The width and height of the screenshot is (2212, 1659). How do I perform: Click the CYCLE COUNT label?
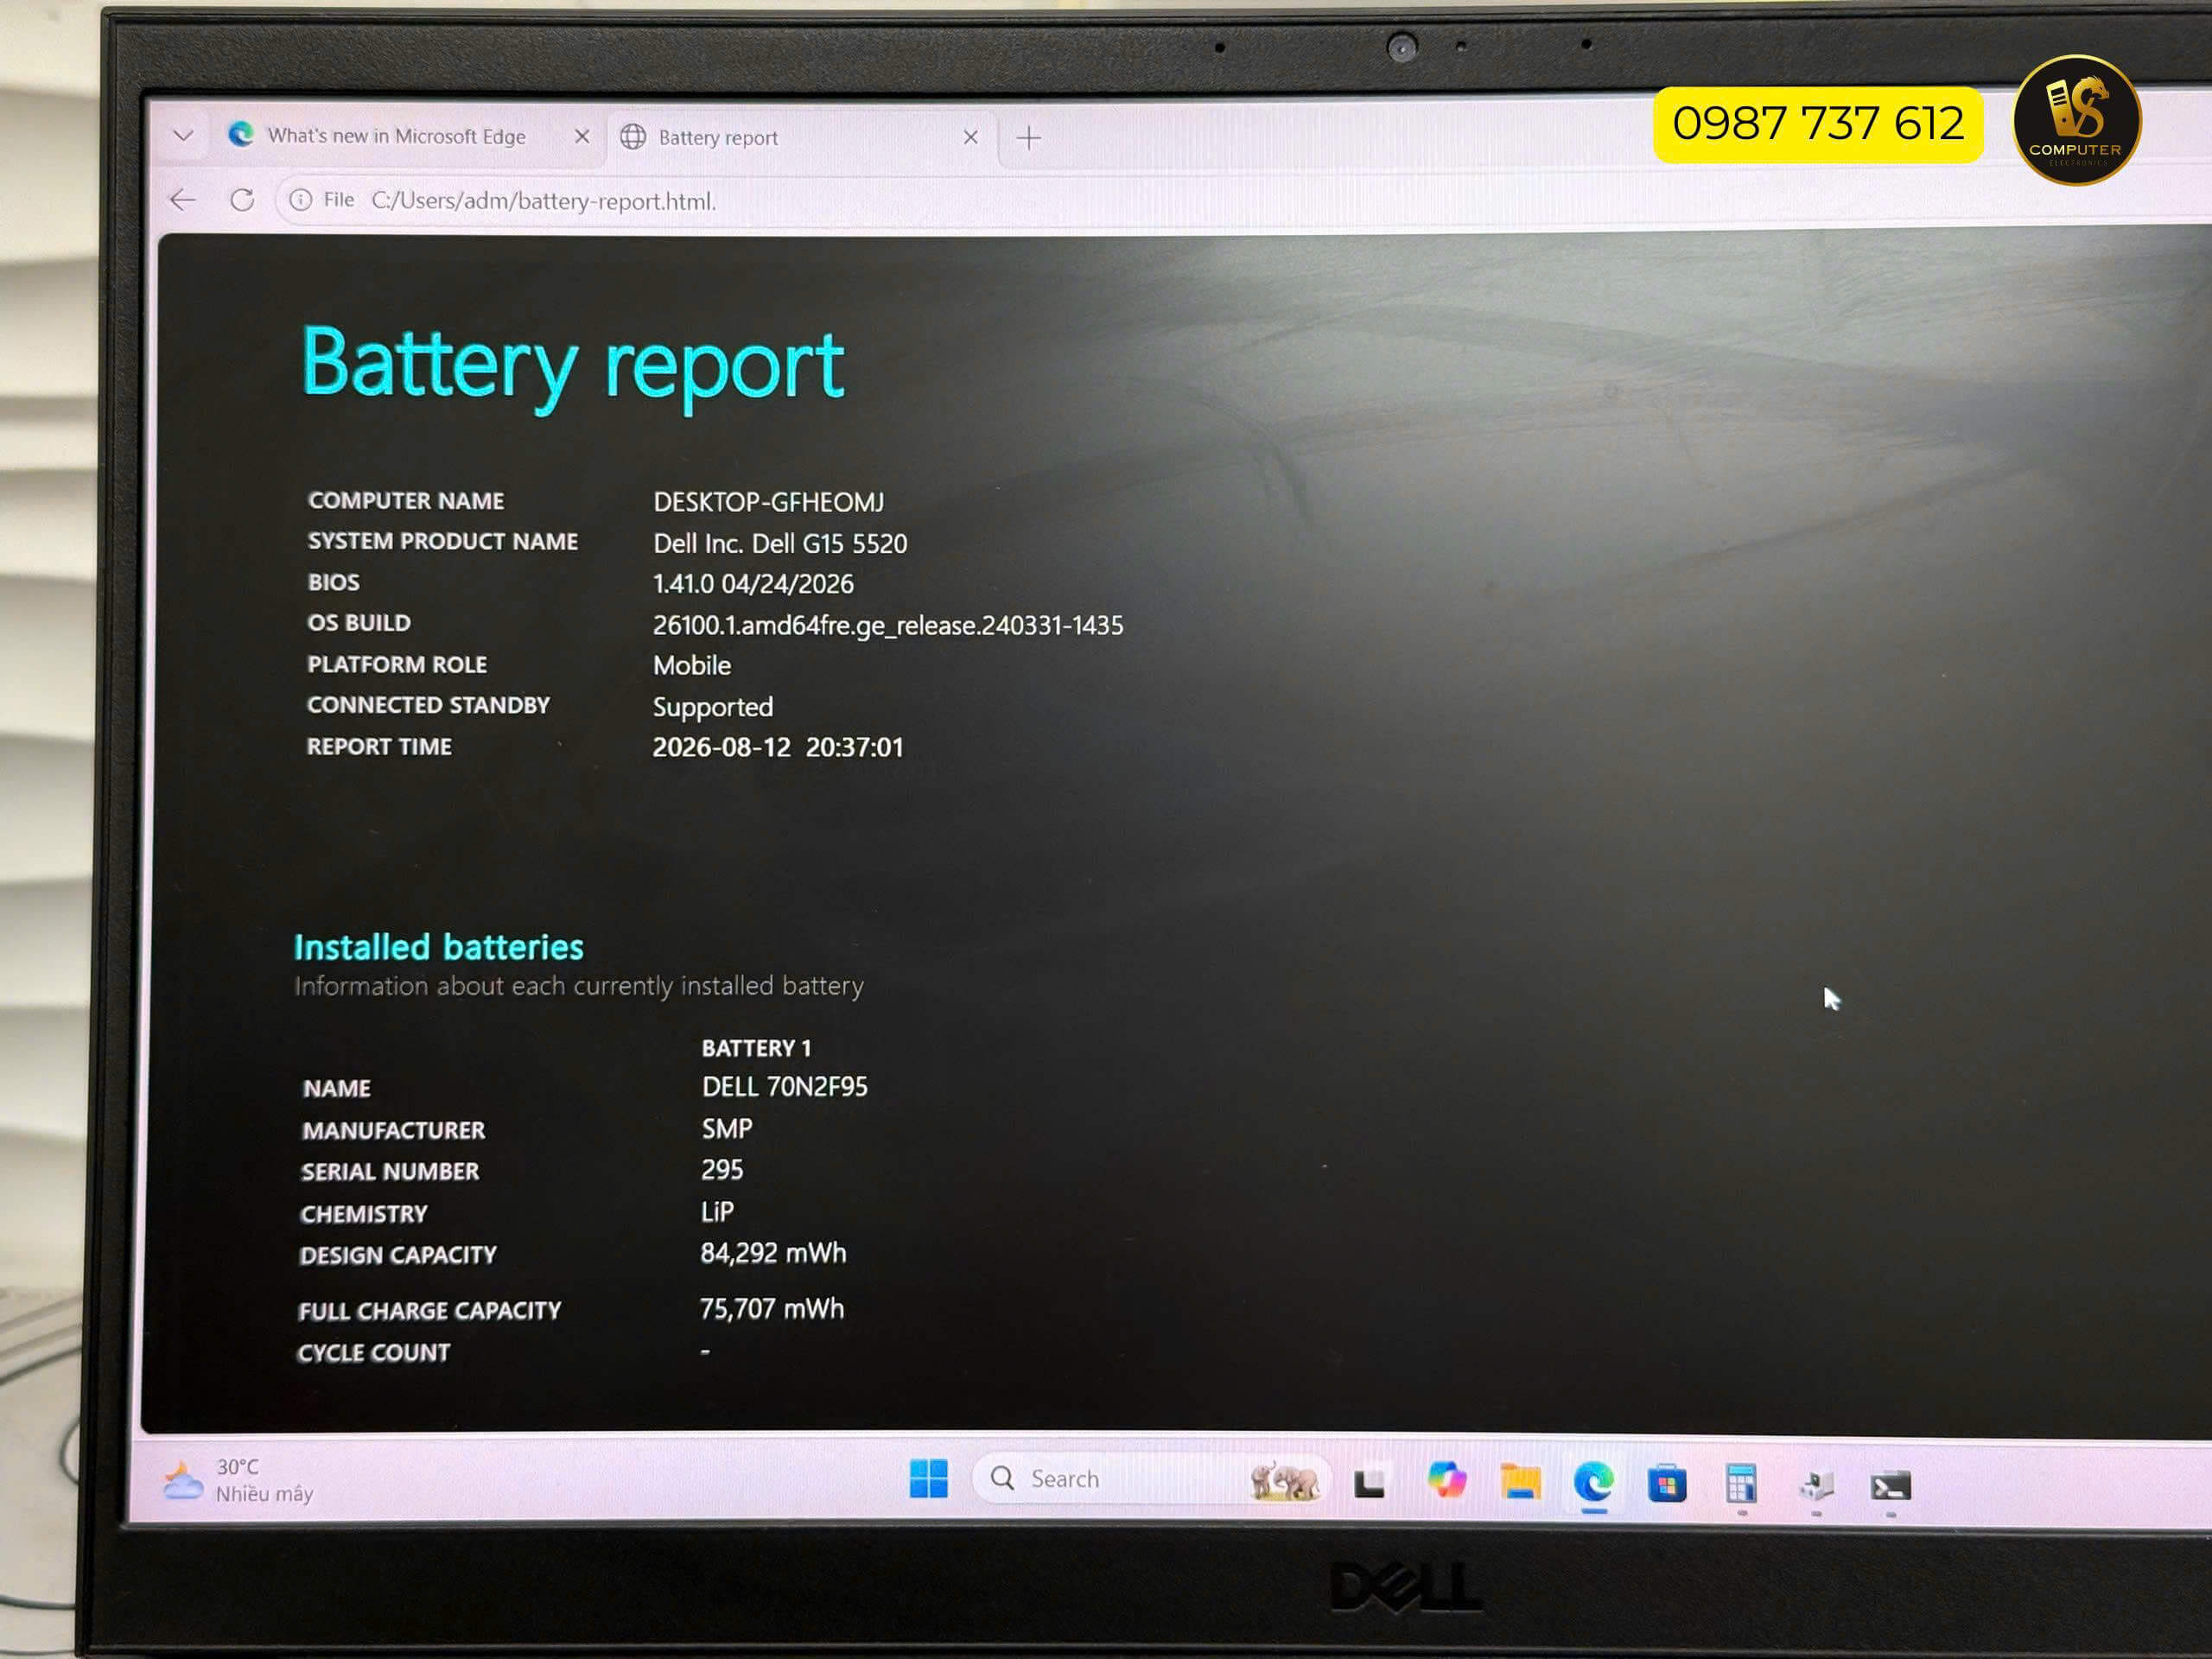click(x=374, y=1353)
